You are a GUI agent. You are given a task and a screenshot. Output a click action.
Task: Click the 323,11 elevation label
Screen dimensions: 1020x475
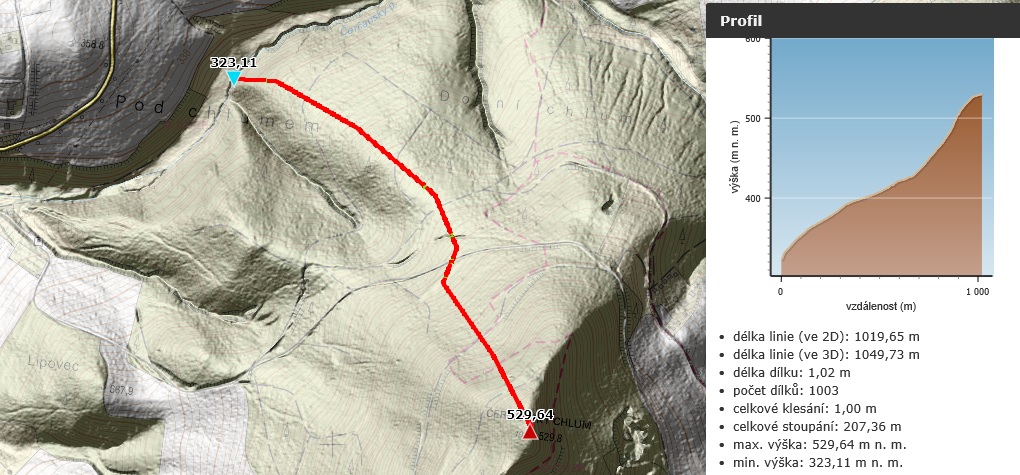[234, 63]
